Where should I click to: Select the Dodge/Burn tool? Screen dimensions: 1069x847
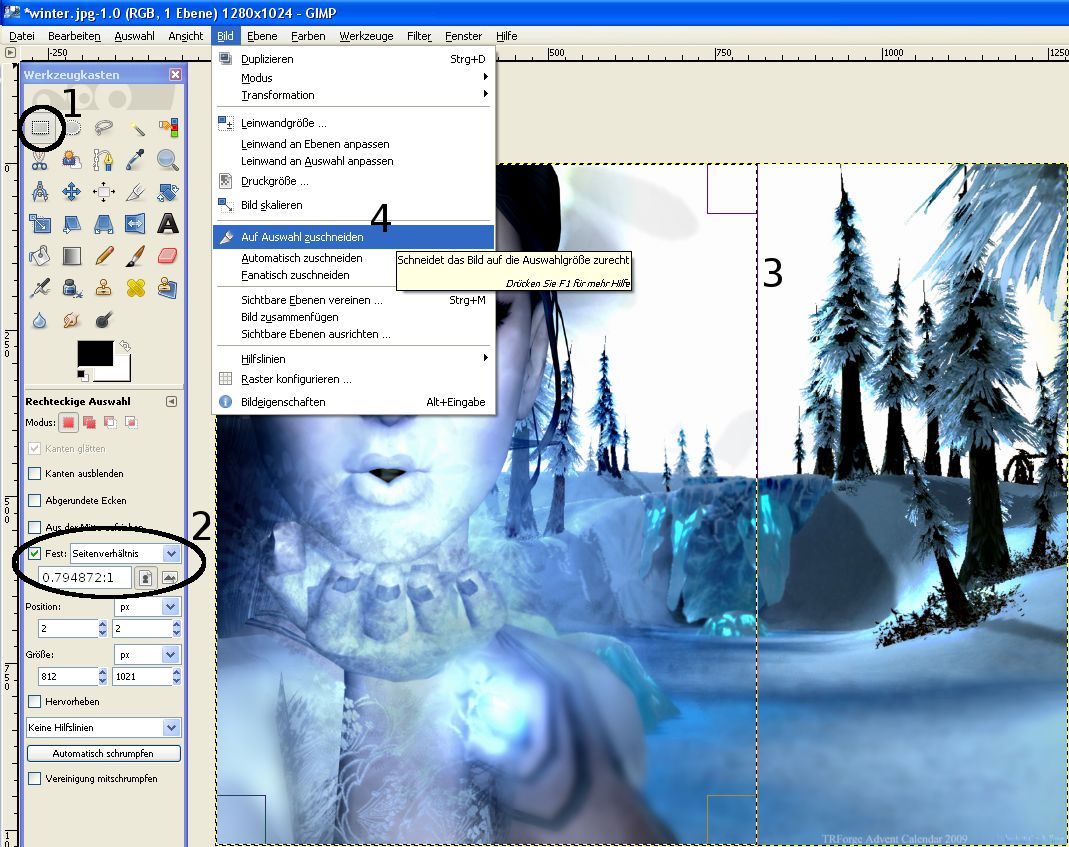coord(104,320)
